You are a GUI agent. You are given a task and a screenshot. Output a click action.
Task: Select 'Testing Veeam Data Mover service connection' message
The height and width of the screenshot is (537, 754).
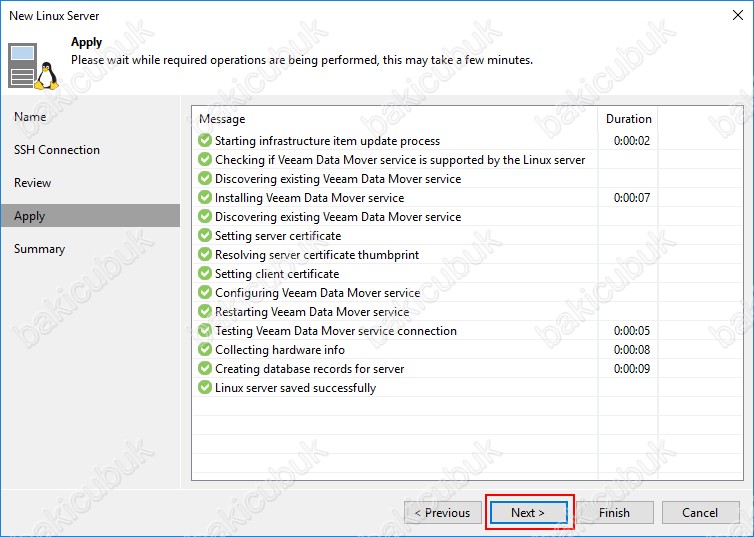coord(336,331)
